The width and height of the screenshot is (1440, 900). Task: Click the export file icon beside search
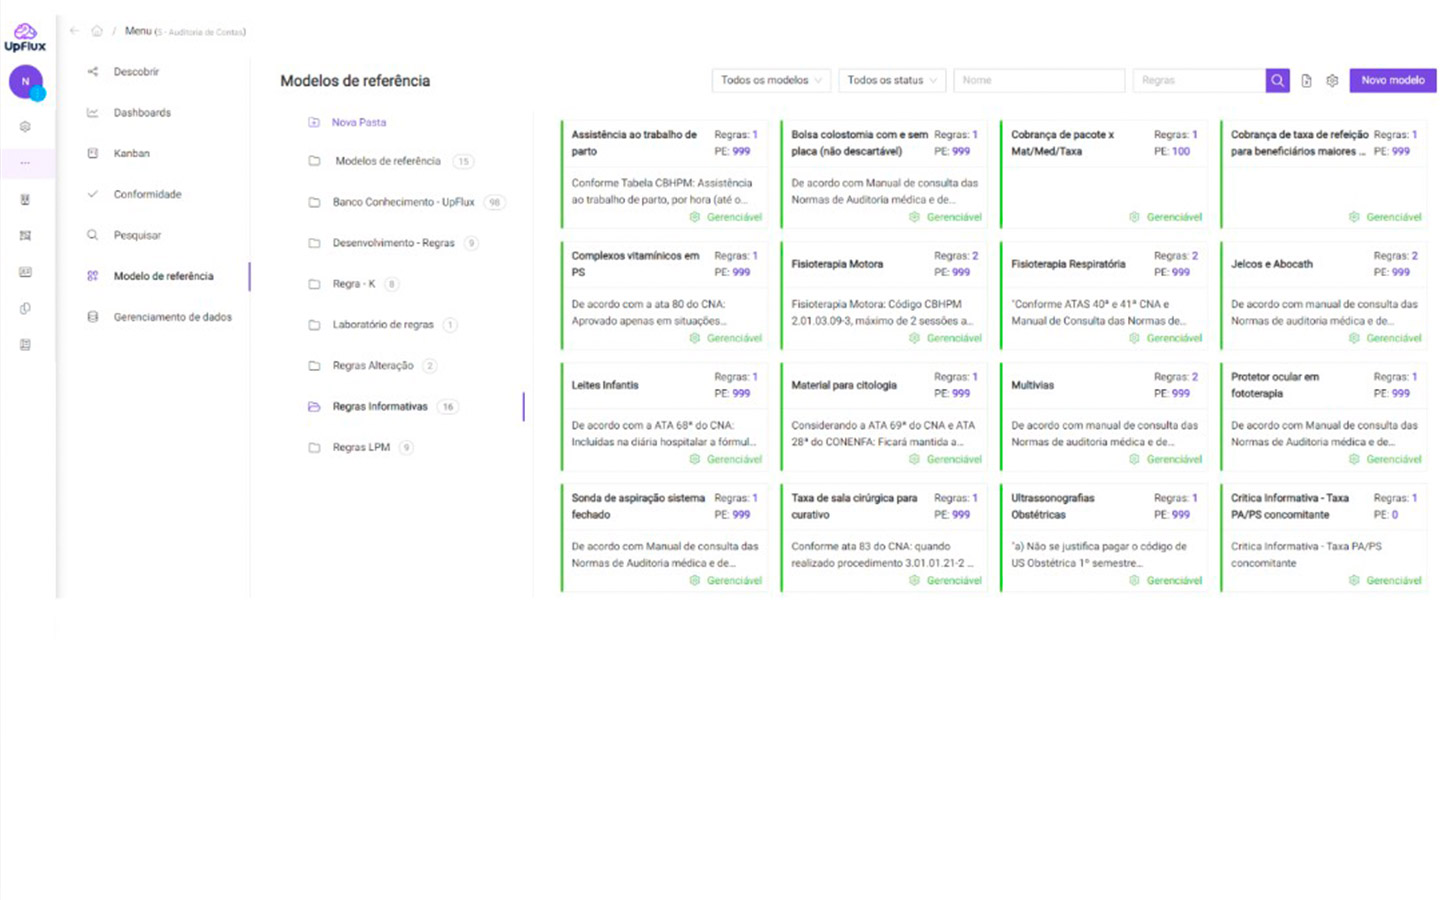1306,81
